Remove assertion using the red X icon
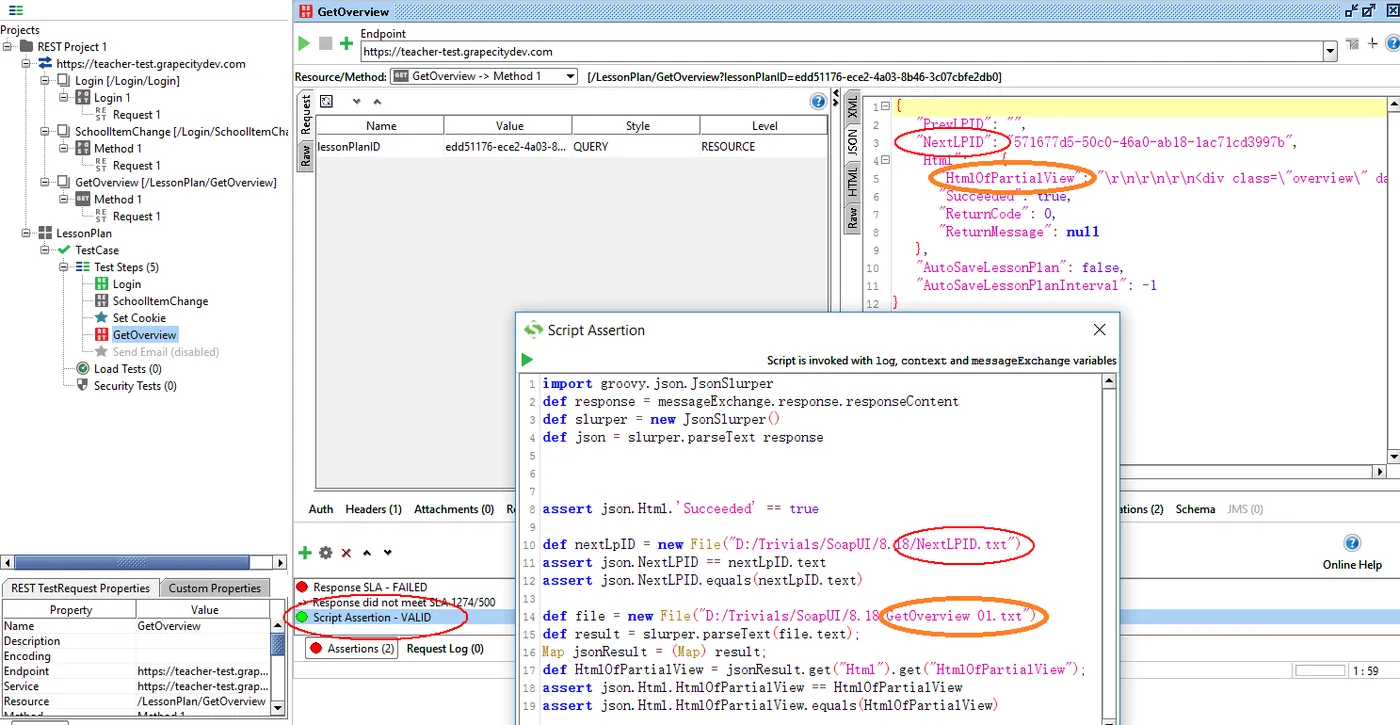 coord(346,553)
